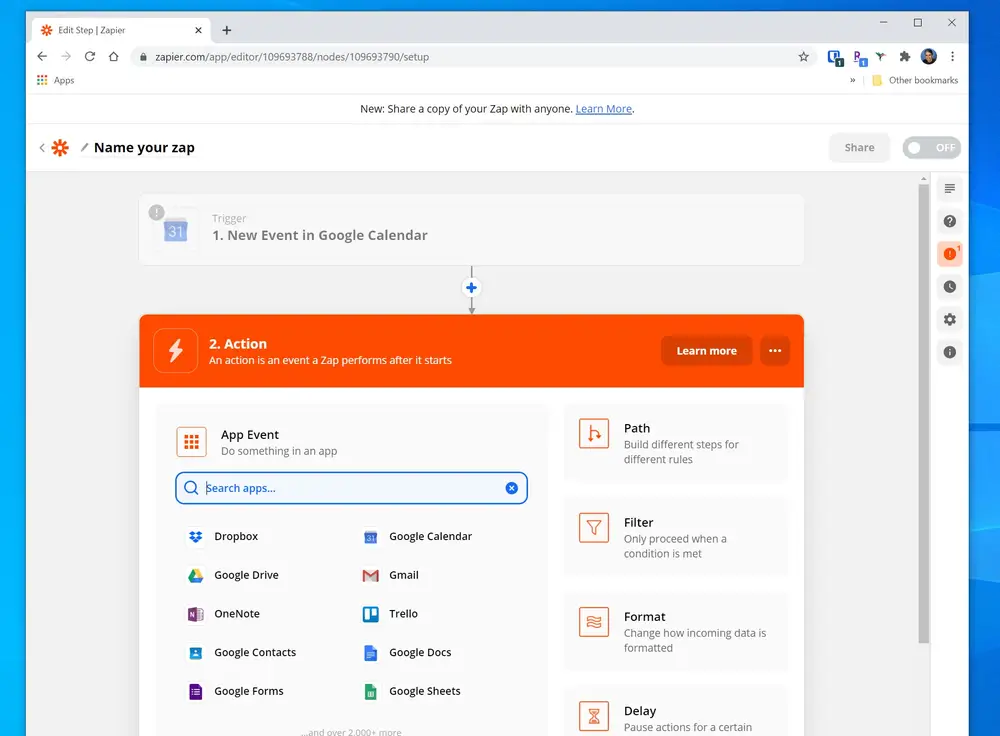
Task: Select Google Sheets from the app choices
Action: [x=424, y=691]
